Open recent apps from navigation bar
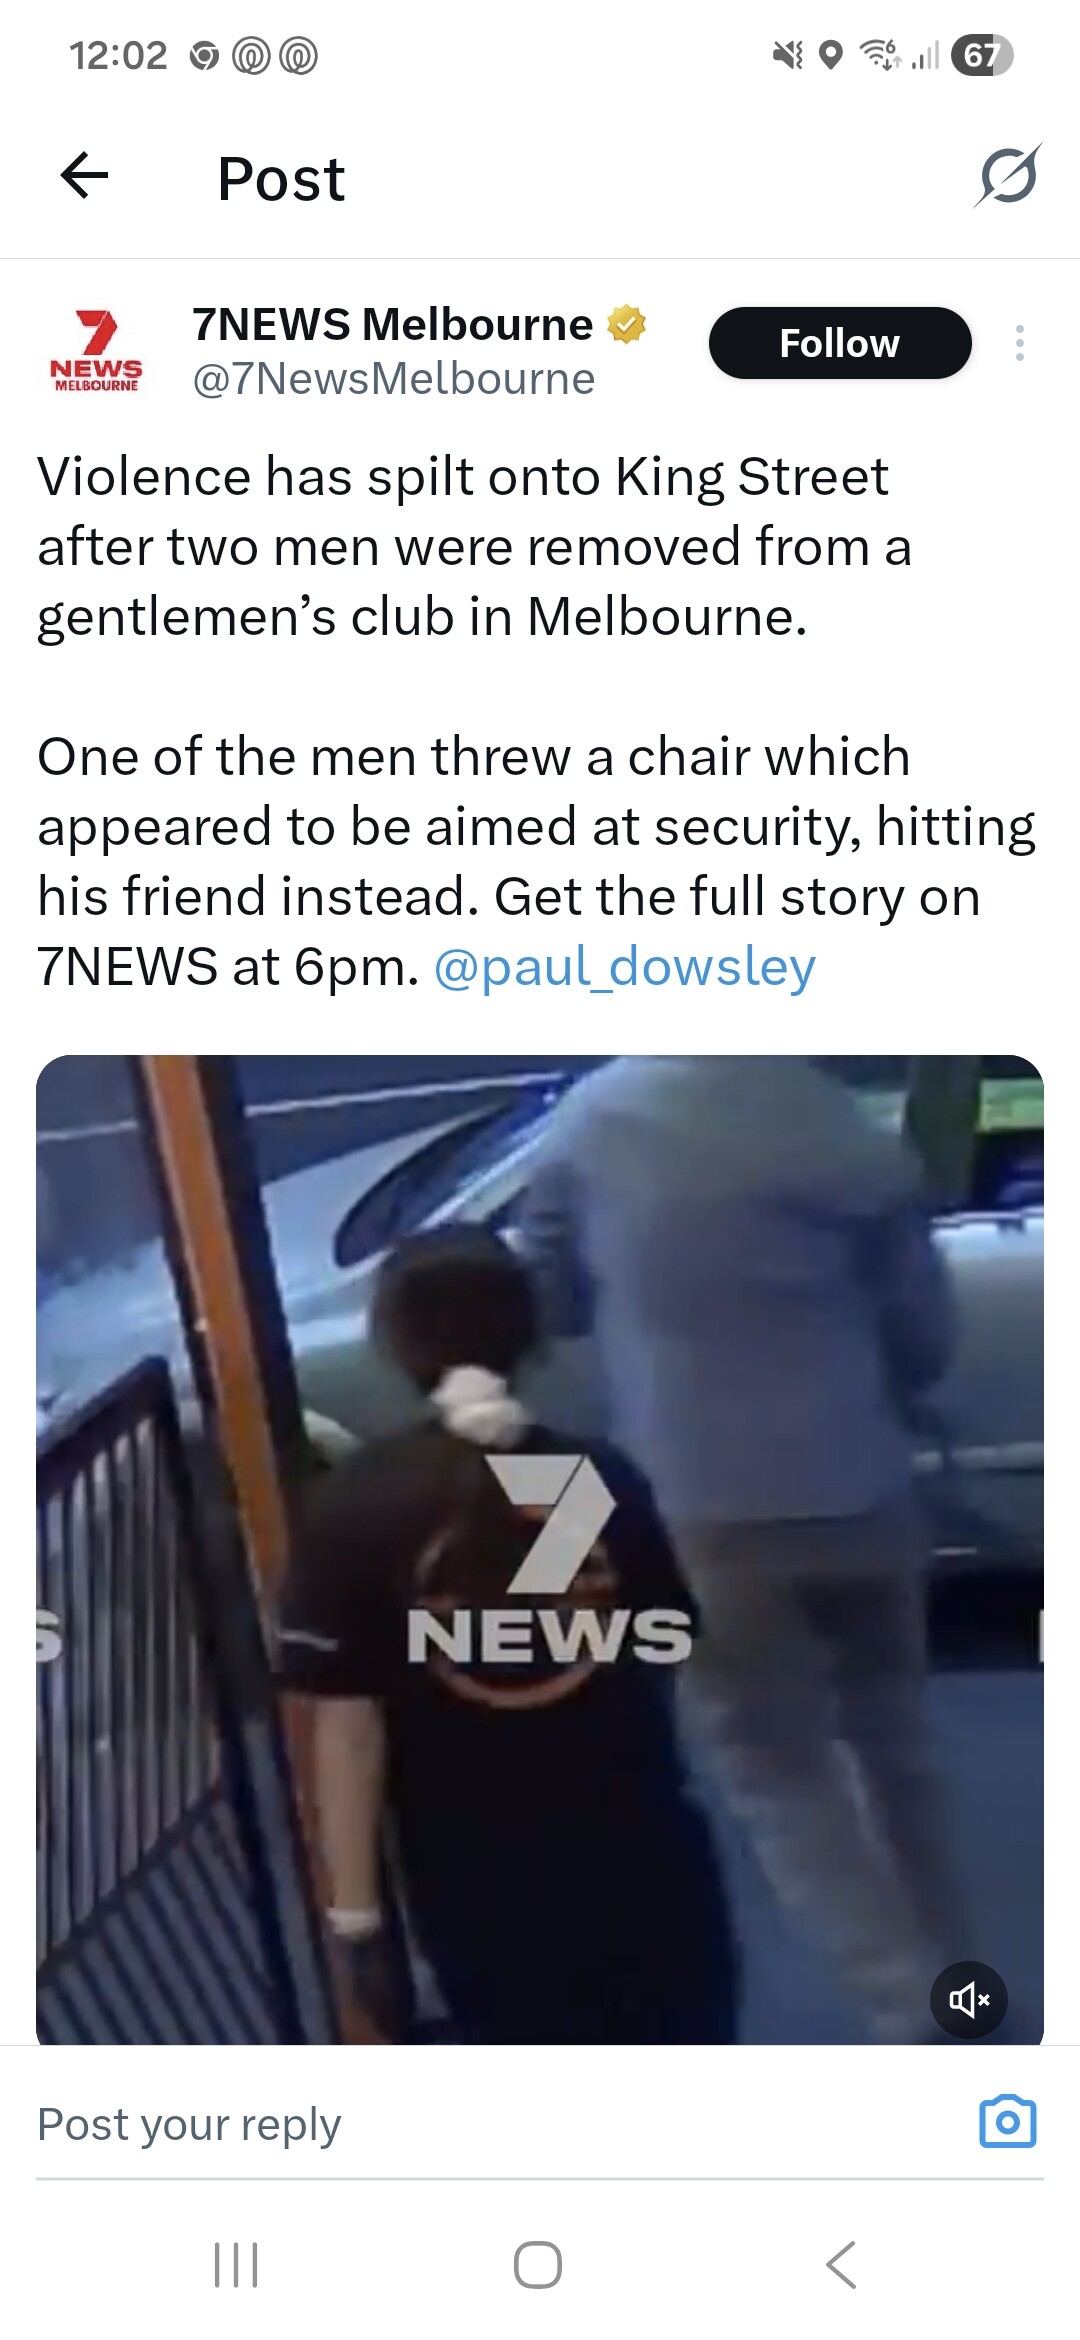Screen dimensions: 1080x2340 [x=237, y=2265]
